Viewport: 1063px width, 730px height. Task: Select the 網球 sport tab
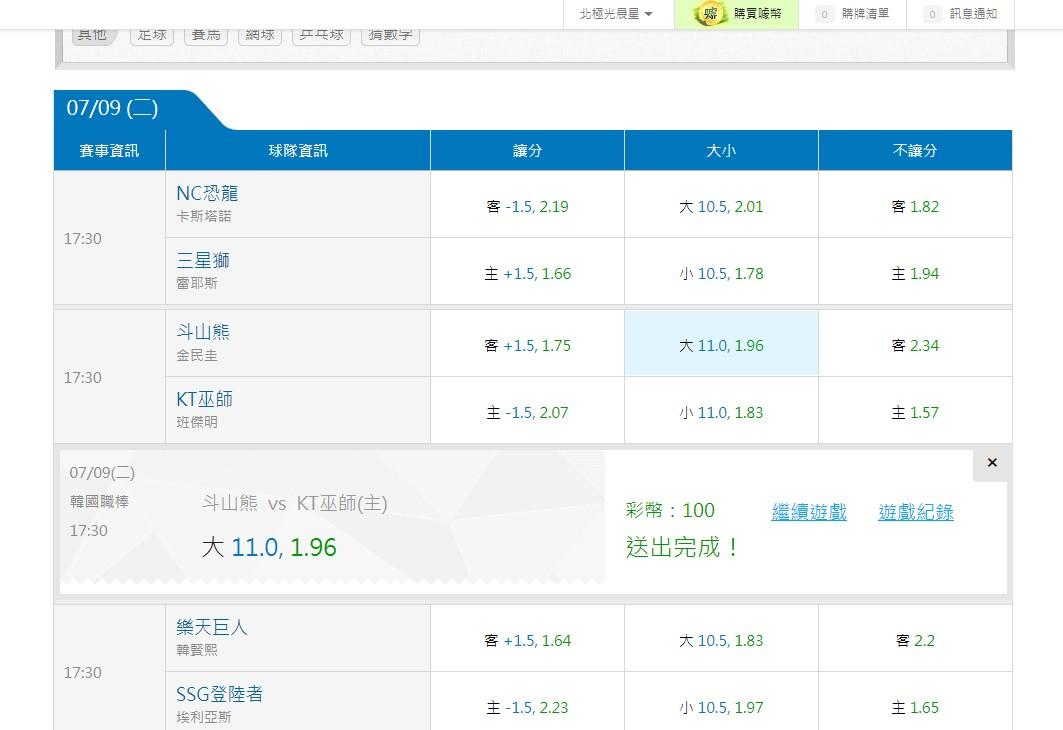pos(260,35)
